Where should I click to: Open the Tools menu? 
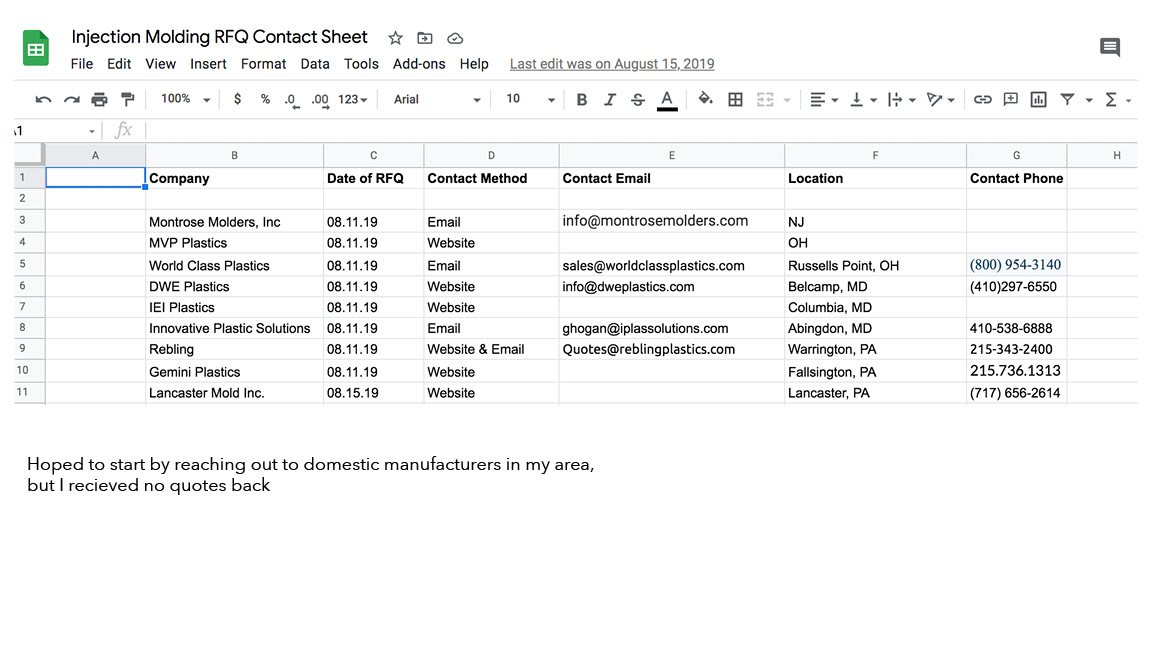pyautogui.click(x=361, y=64)
